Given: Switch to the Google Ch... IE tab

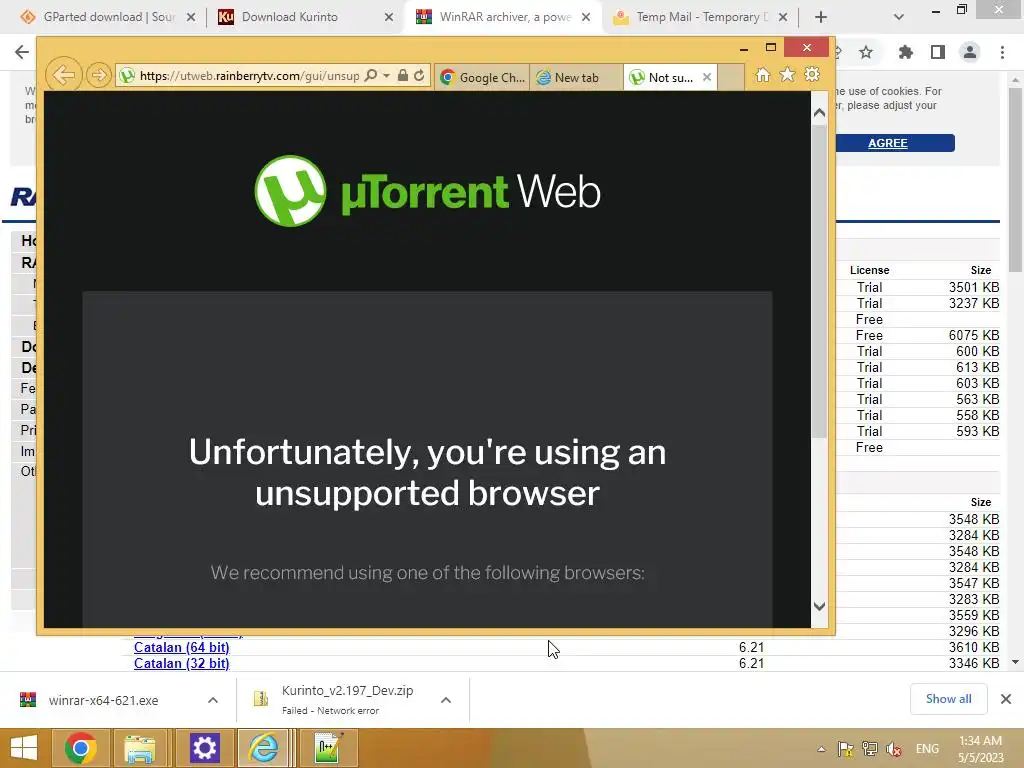Looking at the screenshot, I should (482, 78).
